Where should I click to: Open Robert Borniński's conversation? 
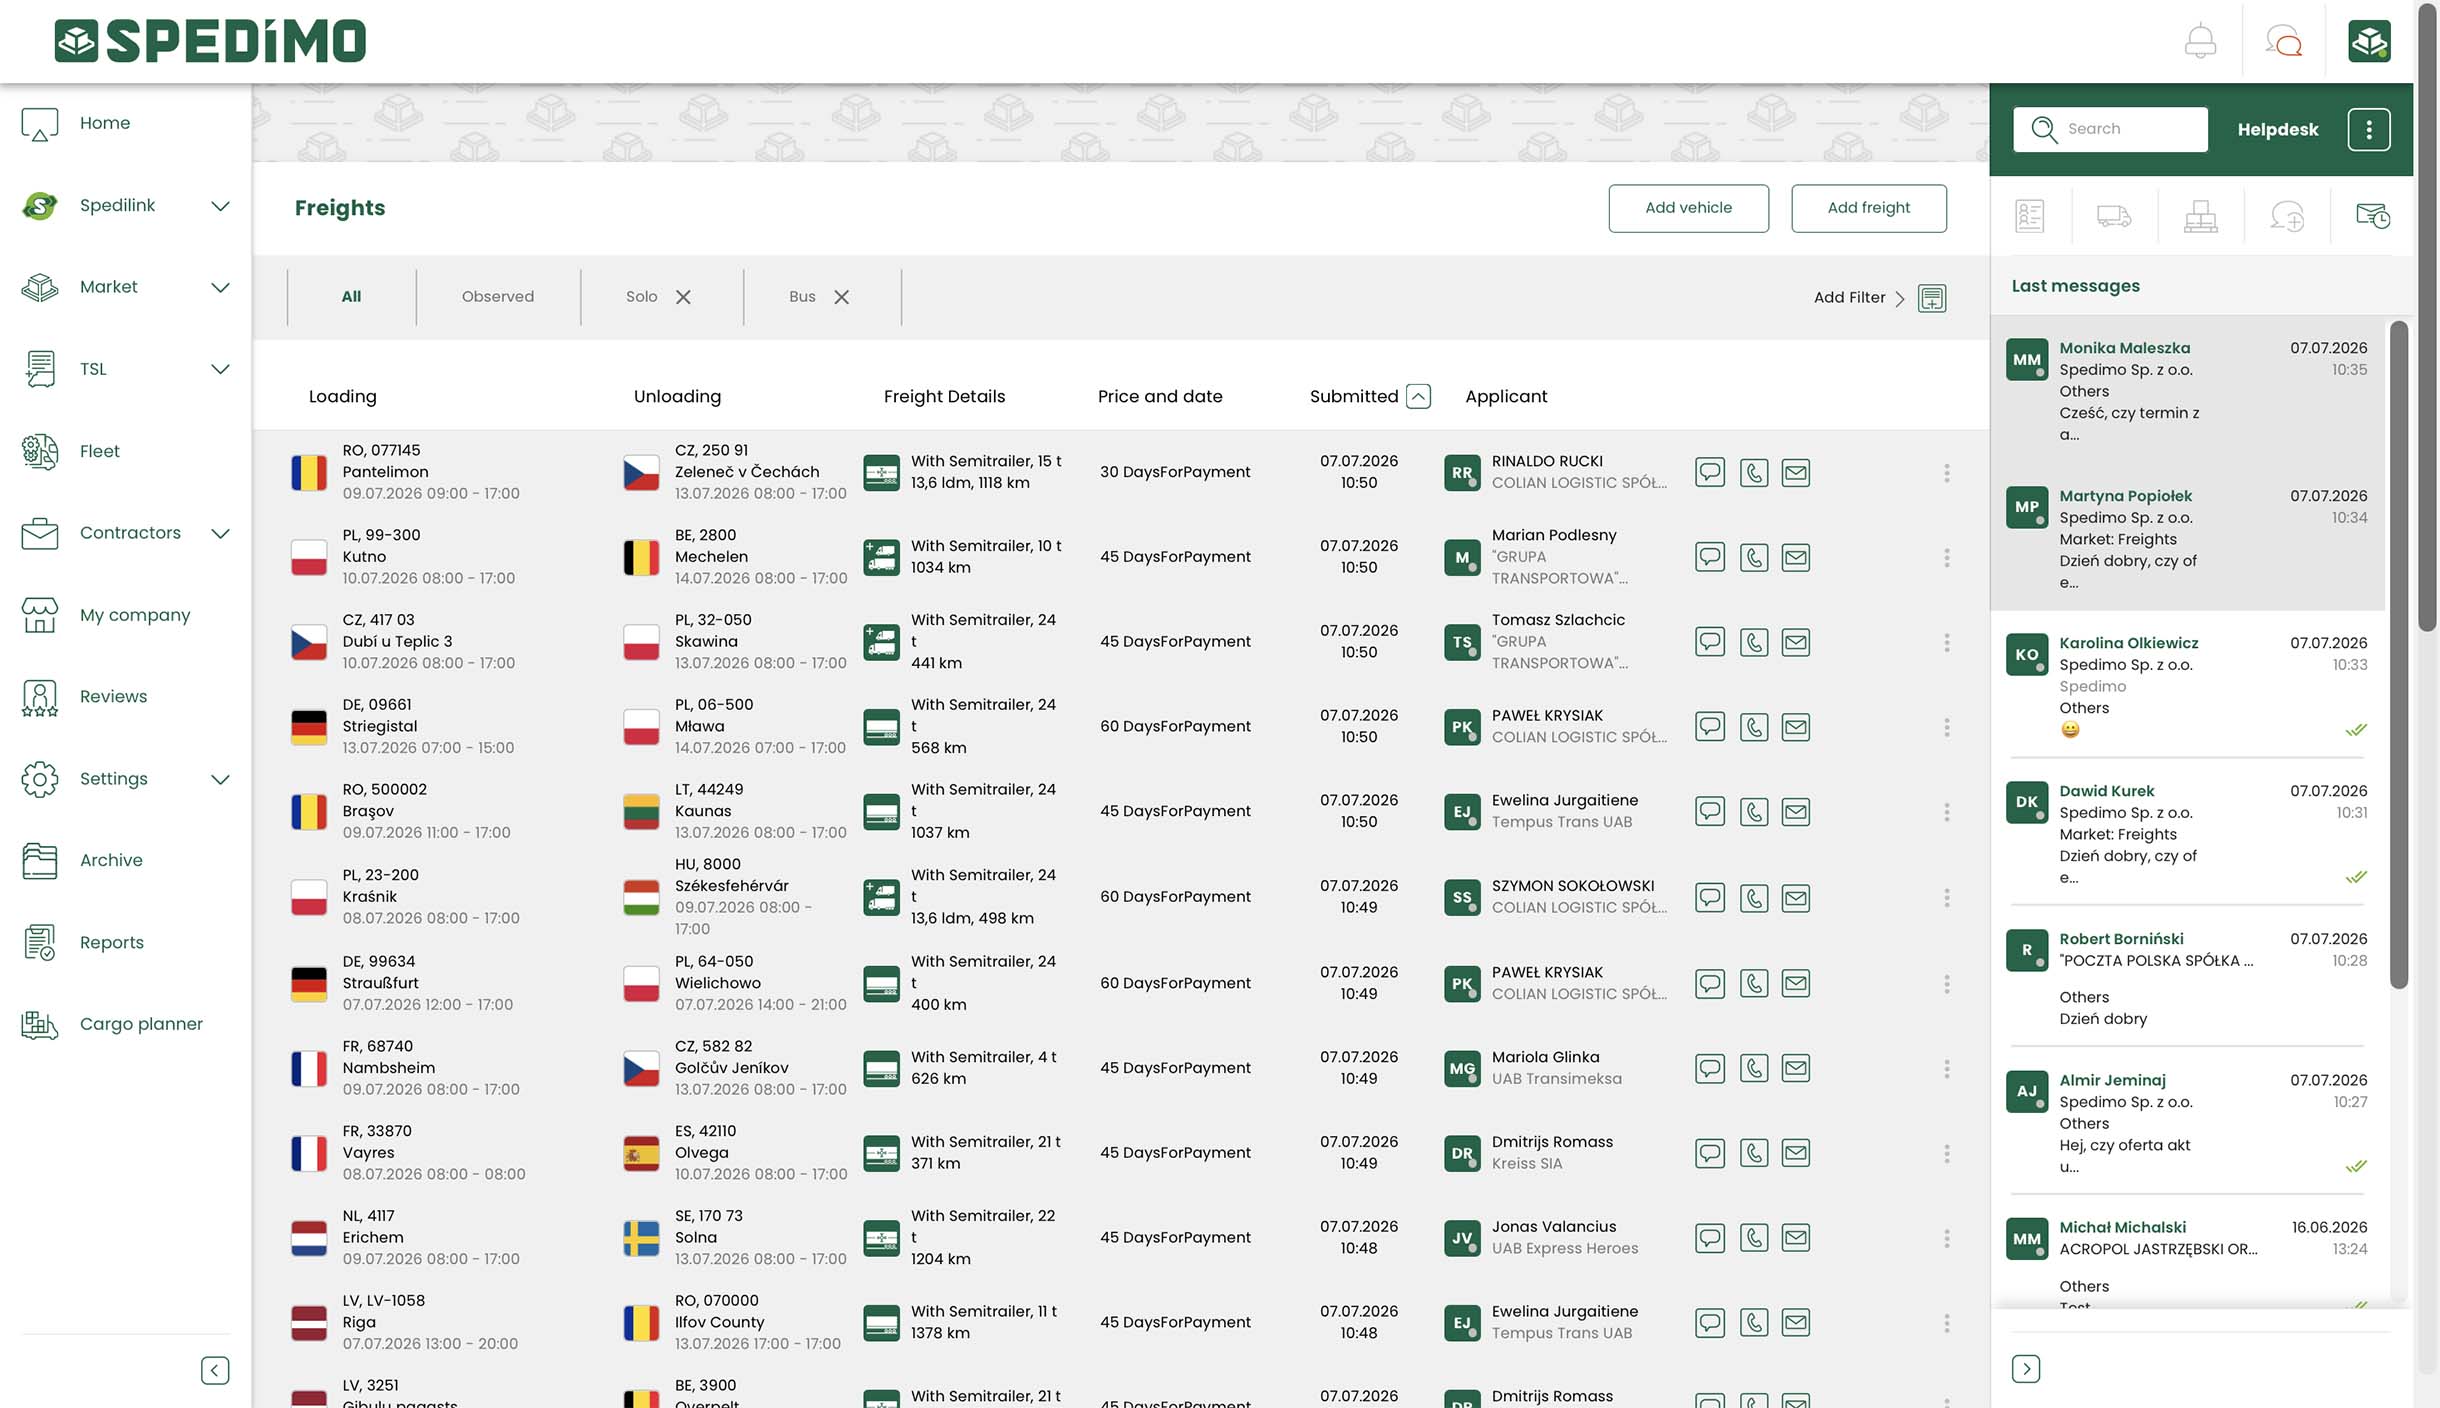click(2187, 978)
